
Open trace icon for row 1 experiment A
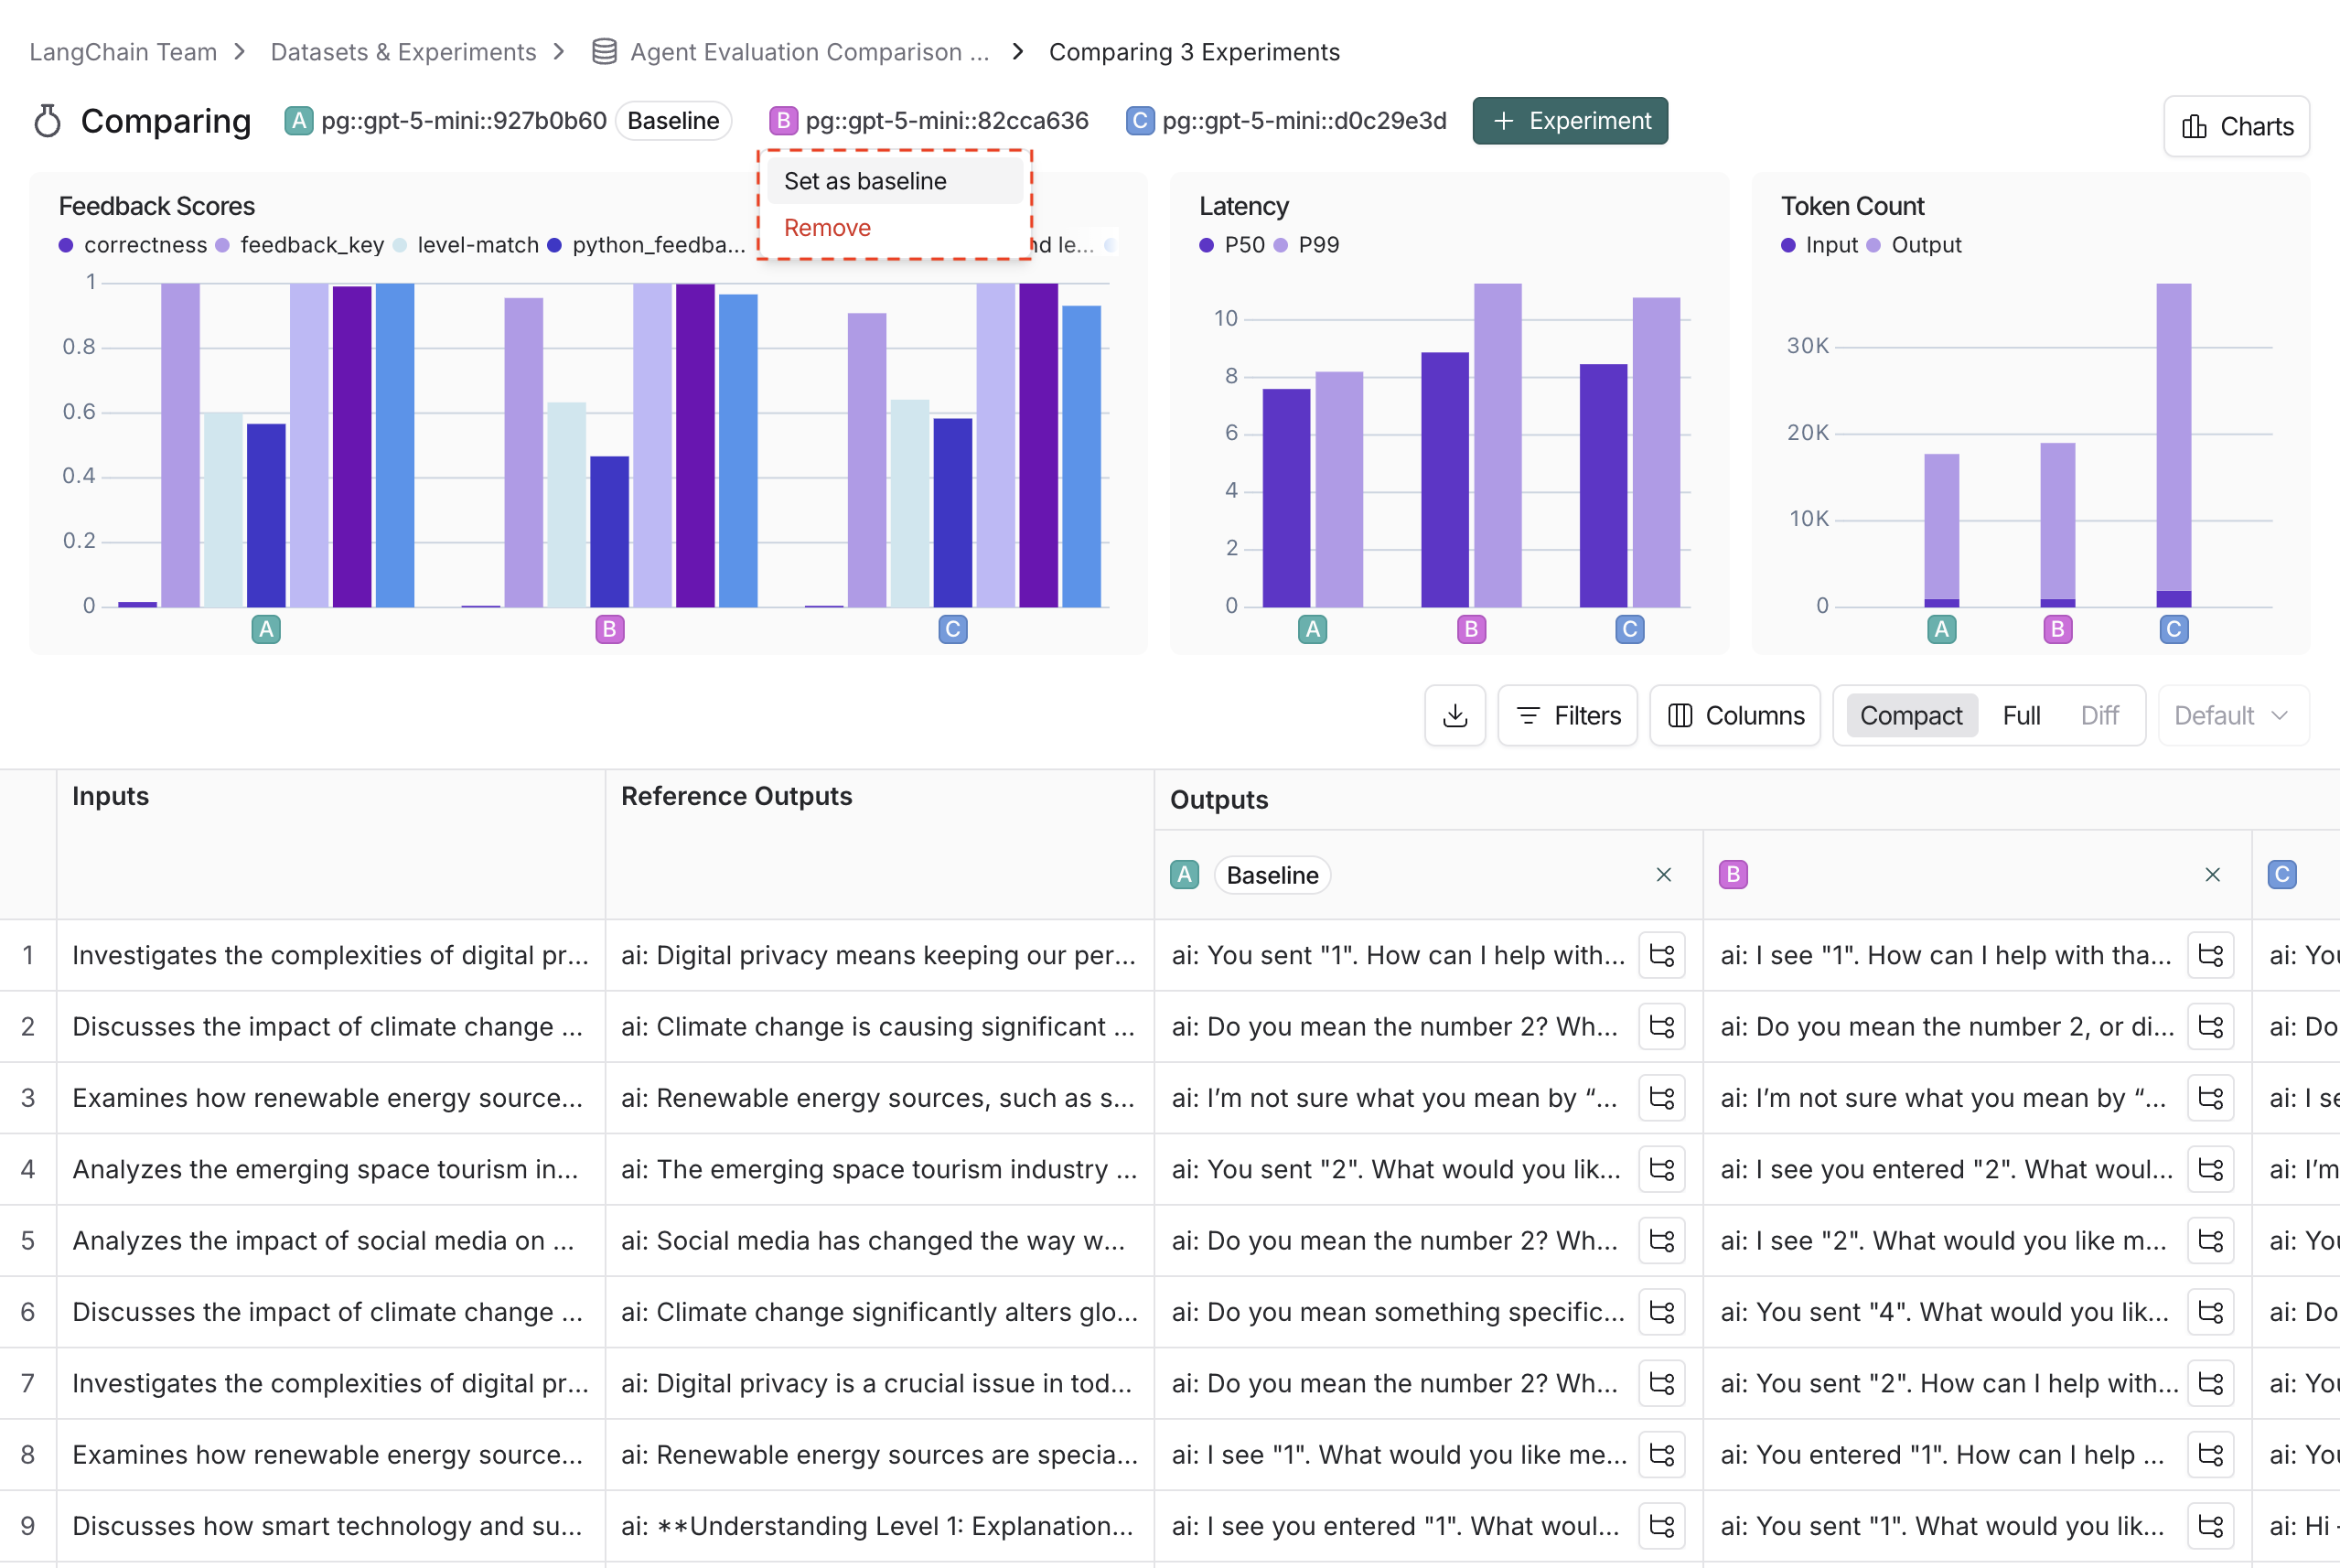[1662, 955]
